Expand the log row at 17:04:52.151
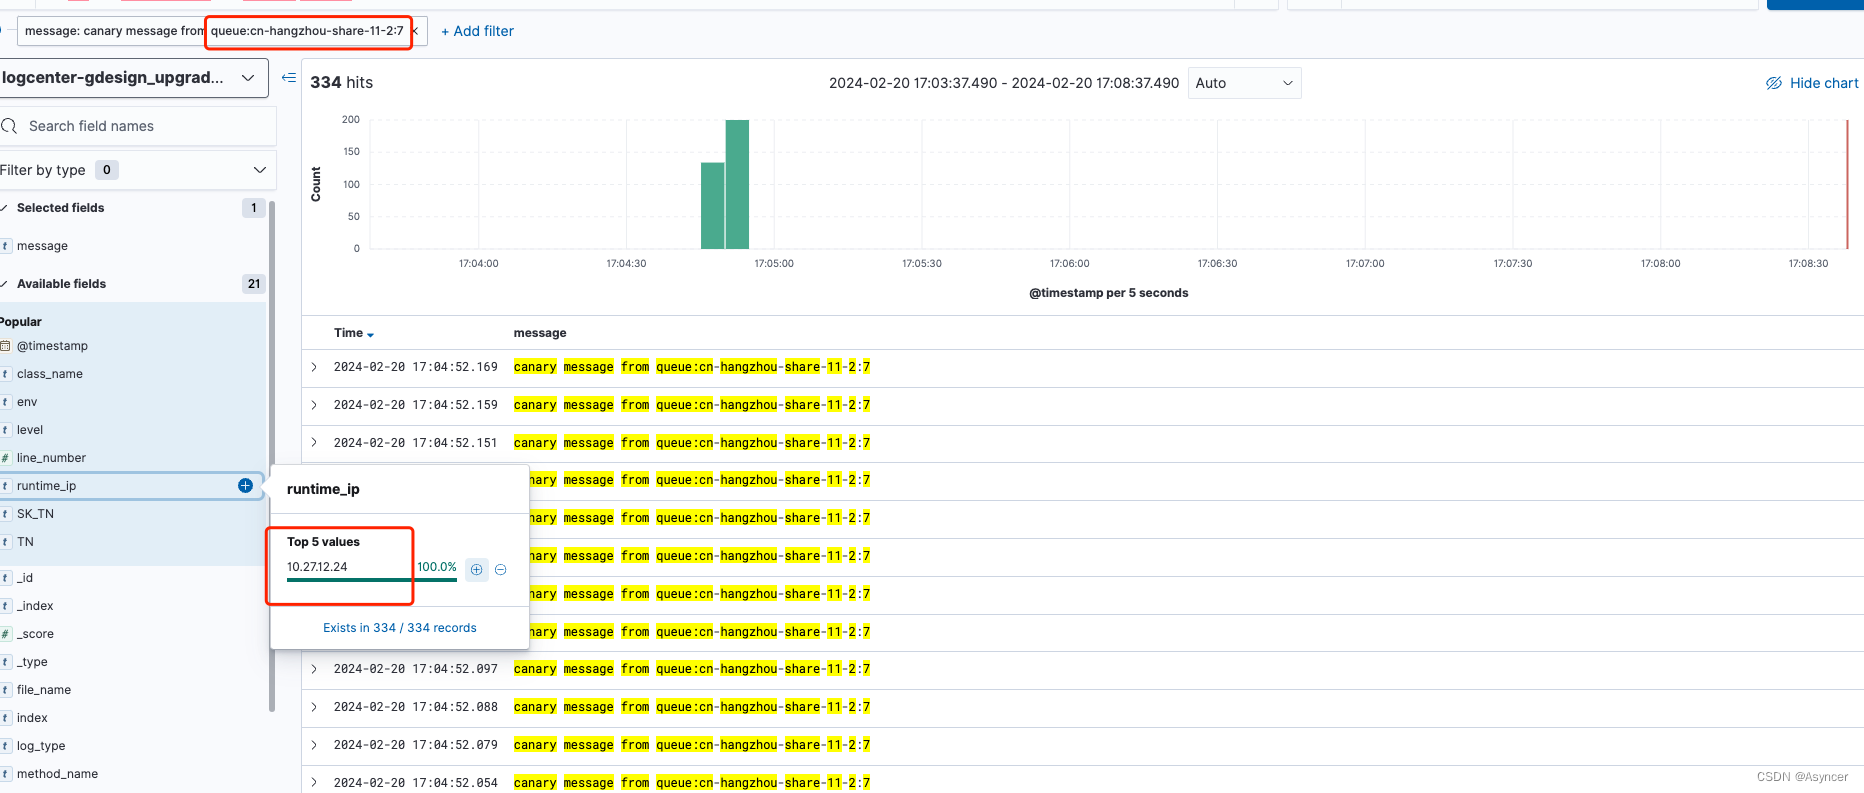Image resolution: width=1864 pixels, height=793 pixels. 314,443
